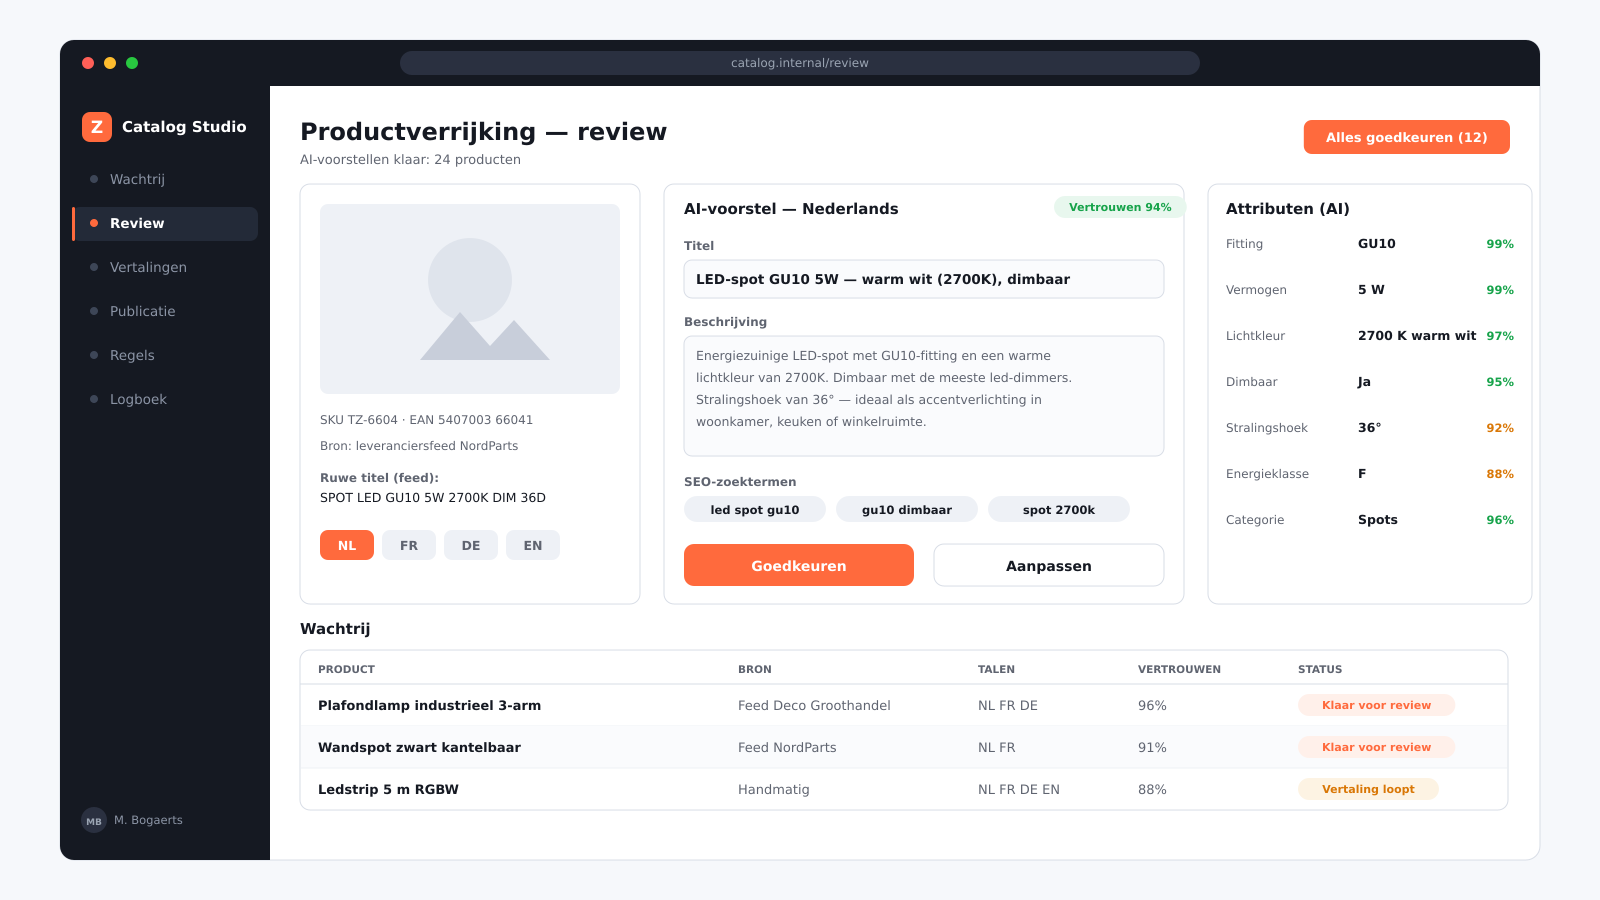Screen dimensions: 1600x900
Task: Click the STATUS column header
Action: click(x=1320, y=669)
